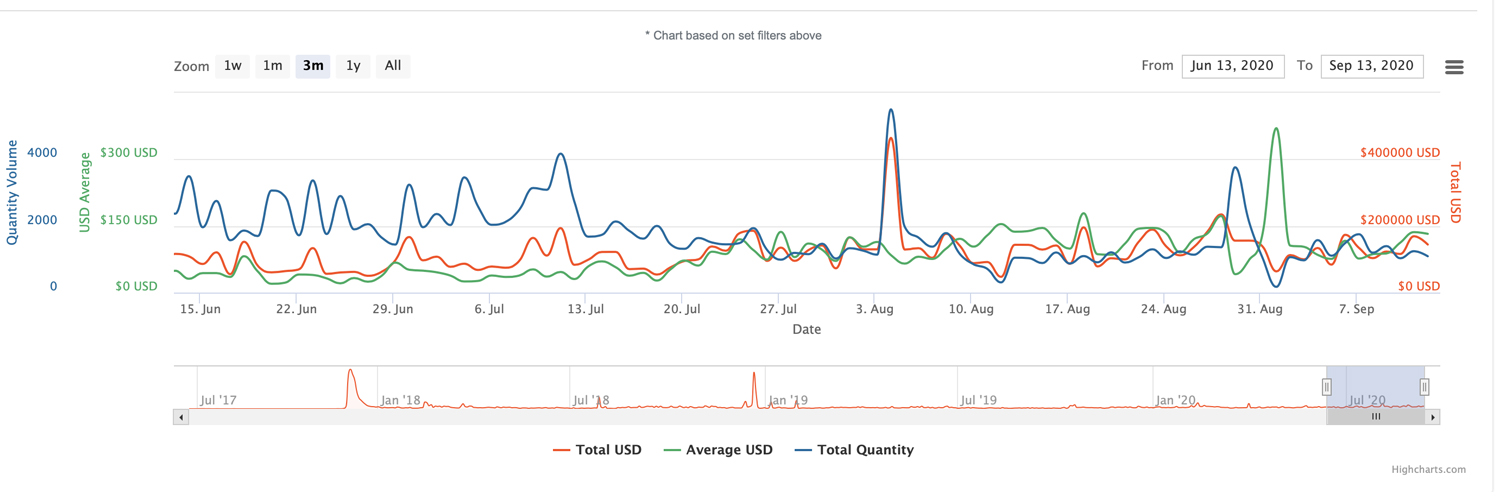This screenshot has width=1500, height=500.
Task: Click the blue peak near 3. Aug
Action: click(891, 111)
